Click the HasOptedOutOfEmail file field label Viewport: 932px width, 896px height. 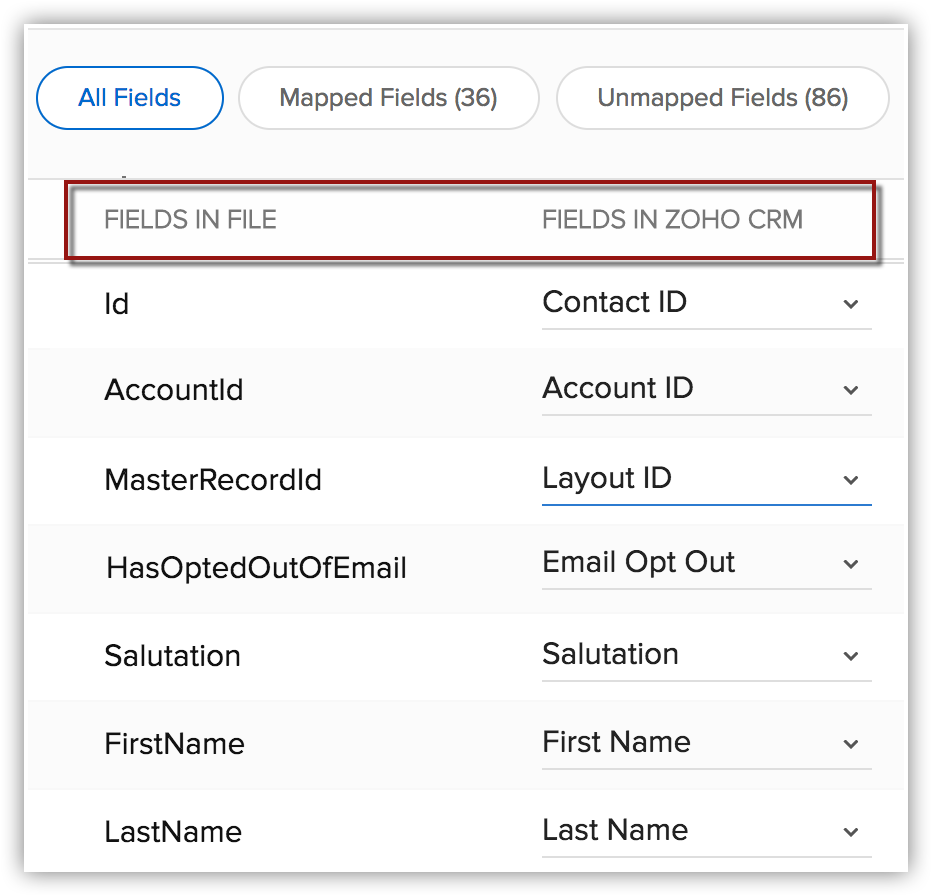[x=256, y=569]
